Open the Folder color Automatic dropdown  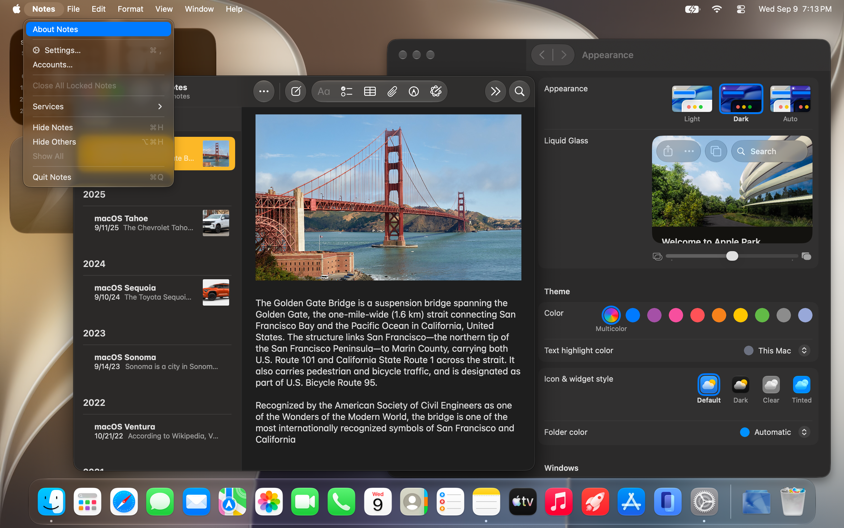(774, 432)
